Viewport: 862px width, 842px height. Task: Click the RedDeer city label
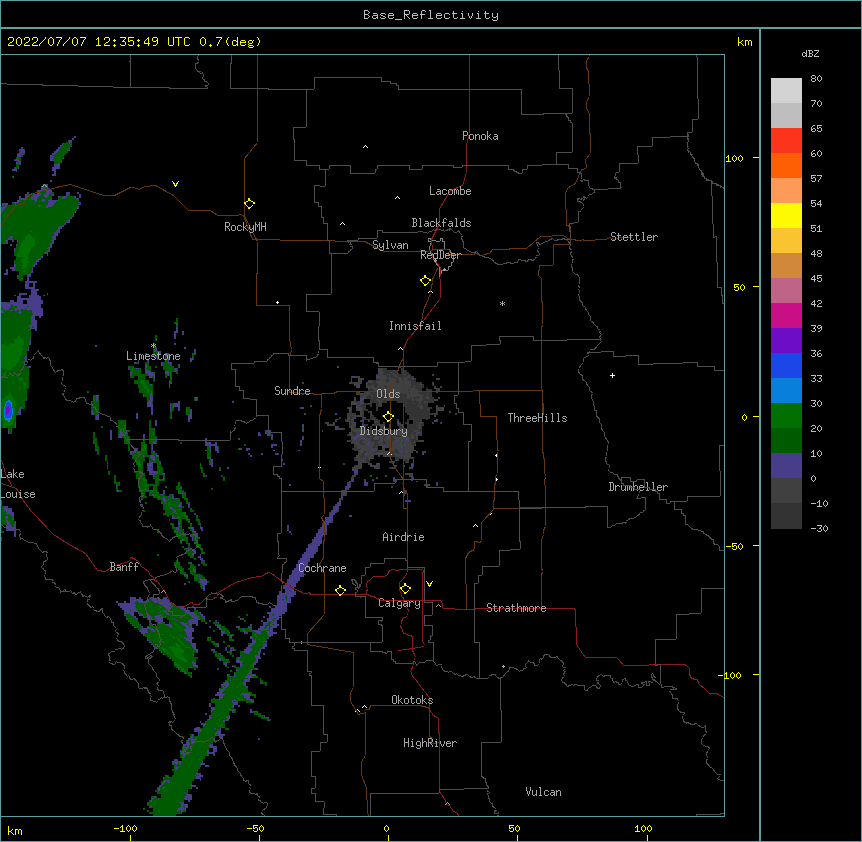[x=440, y=255]
